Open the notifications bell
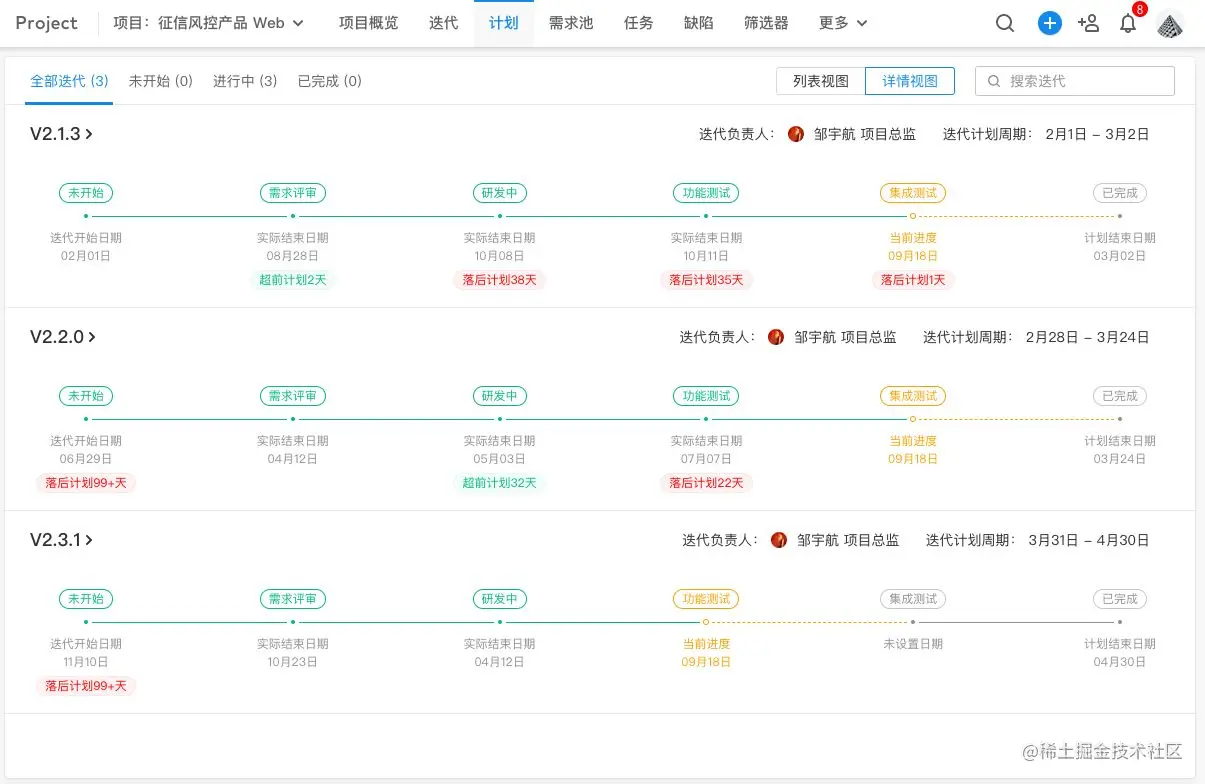This screenshot has width=1205, height=784. (x=1128, y=24)
